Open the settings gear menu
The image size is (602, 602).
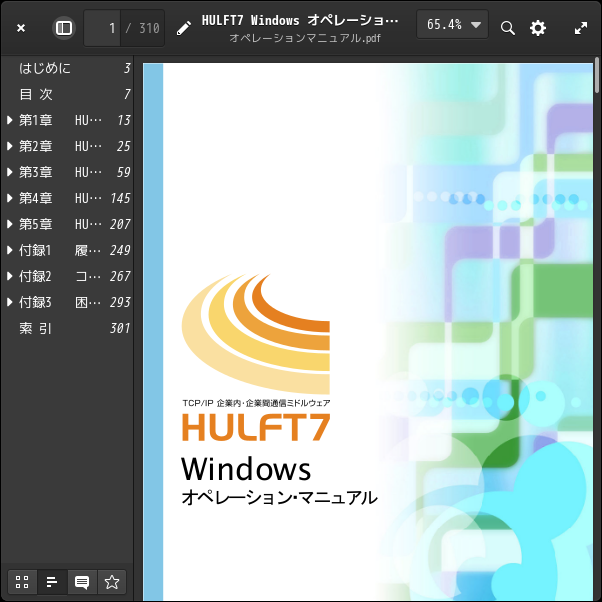[538, 28]
